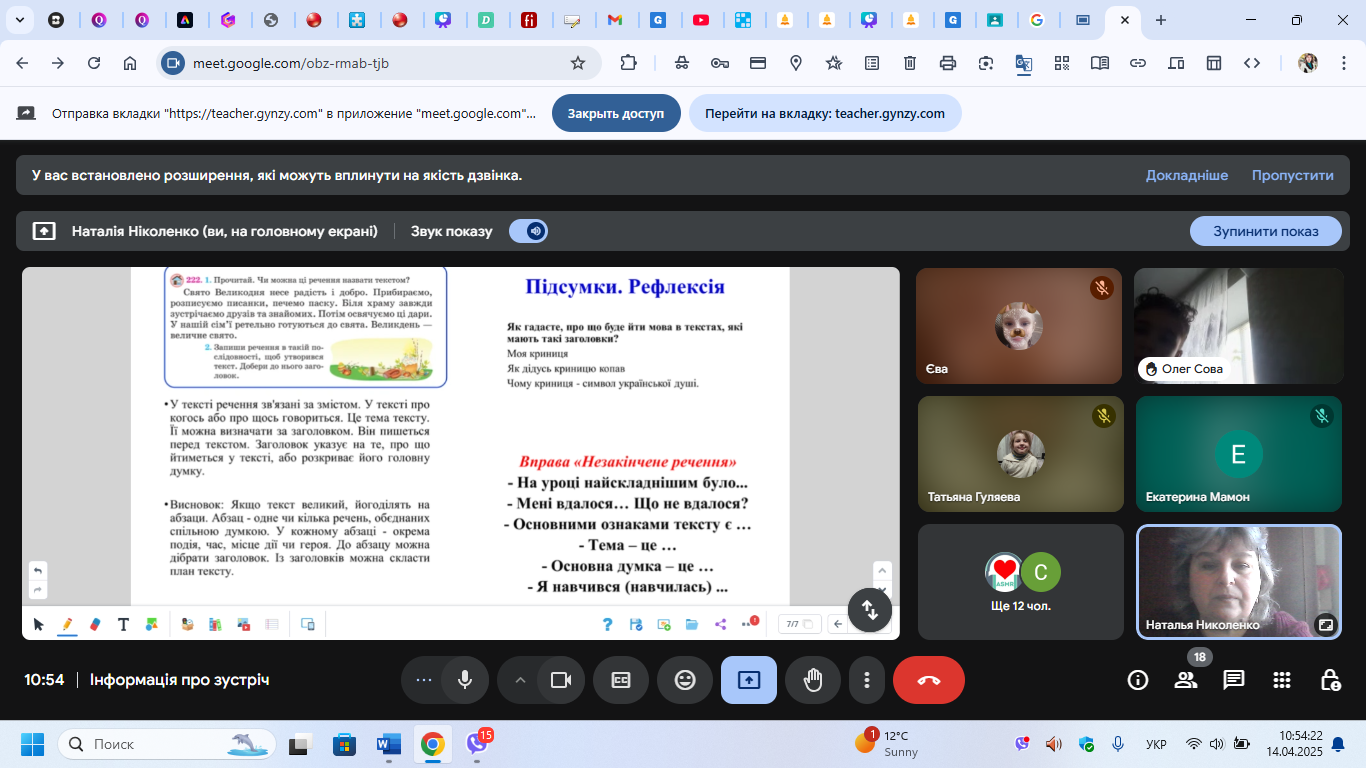The width and height of the screenshot is (1366, 768).
Task: Select the yellow pencil drawing tool
Action: tap(67, 624)
